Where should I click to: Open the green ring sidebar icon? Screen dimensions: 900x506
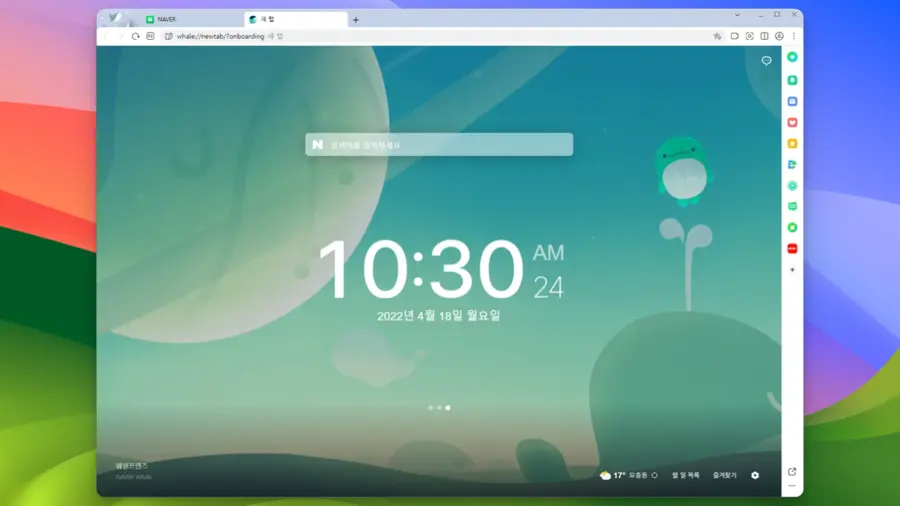tap(792, 228)
